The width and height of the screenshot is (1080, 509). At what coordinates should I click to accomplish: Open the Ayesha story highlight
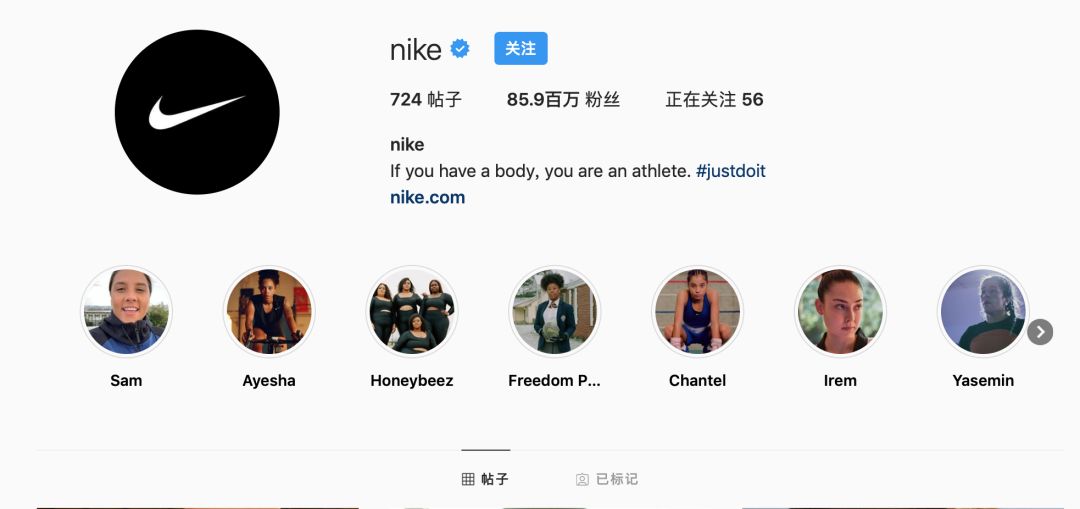pos(269,311)
